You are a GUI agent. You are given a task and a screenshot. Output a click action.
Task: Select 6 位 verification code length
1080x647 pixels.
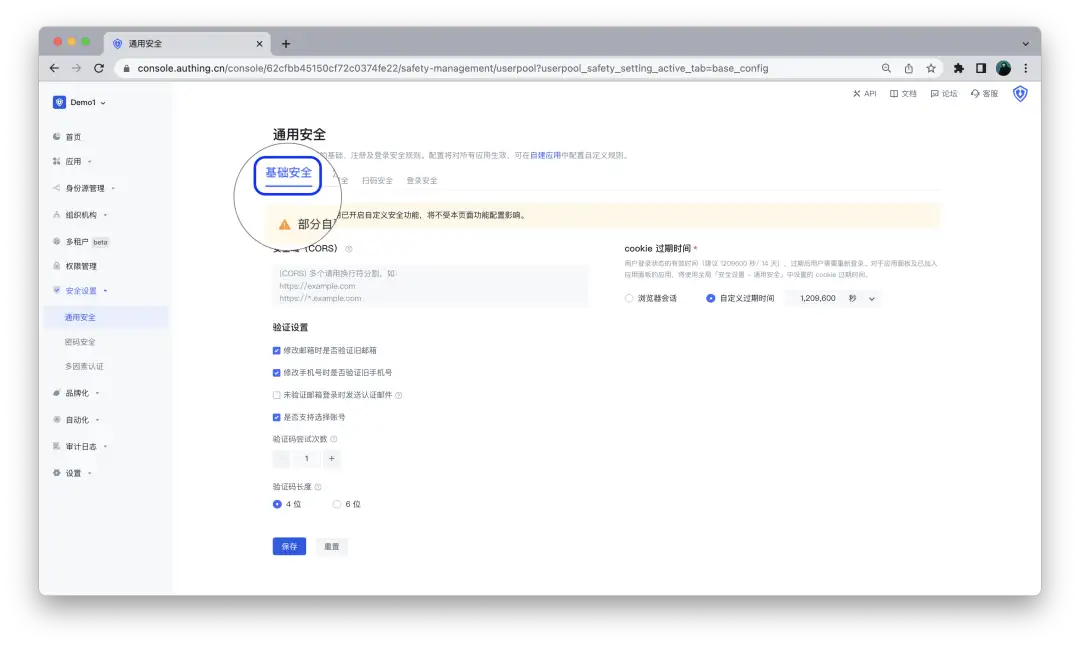click(x=346, y=504)
